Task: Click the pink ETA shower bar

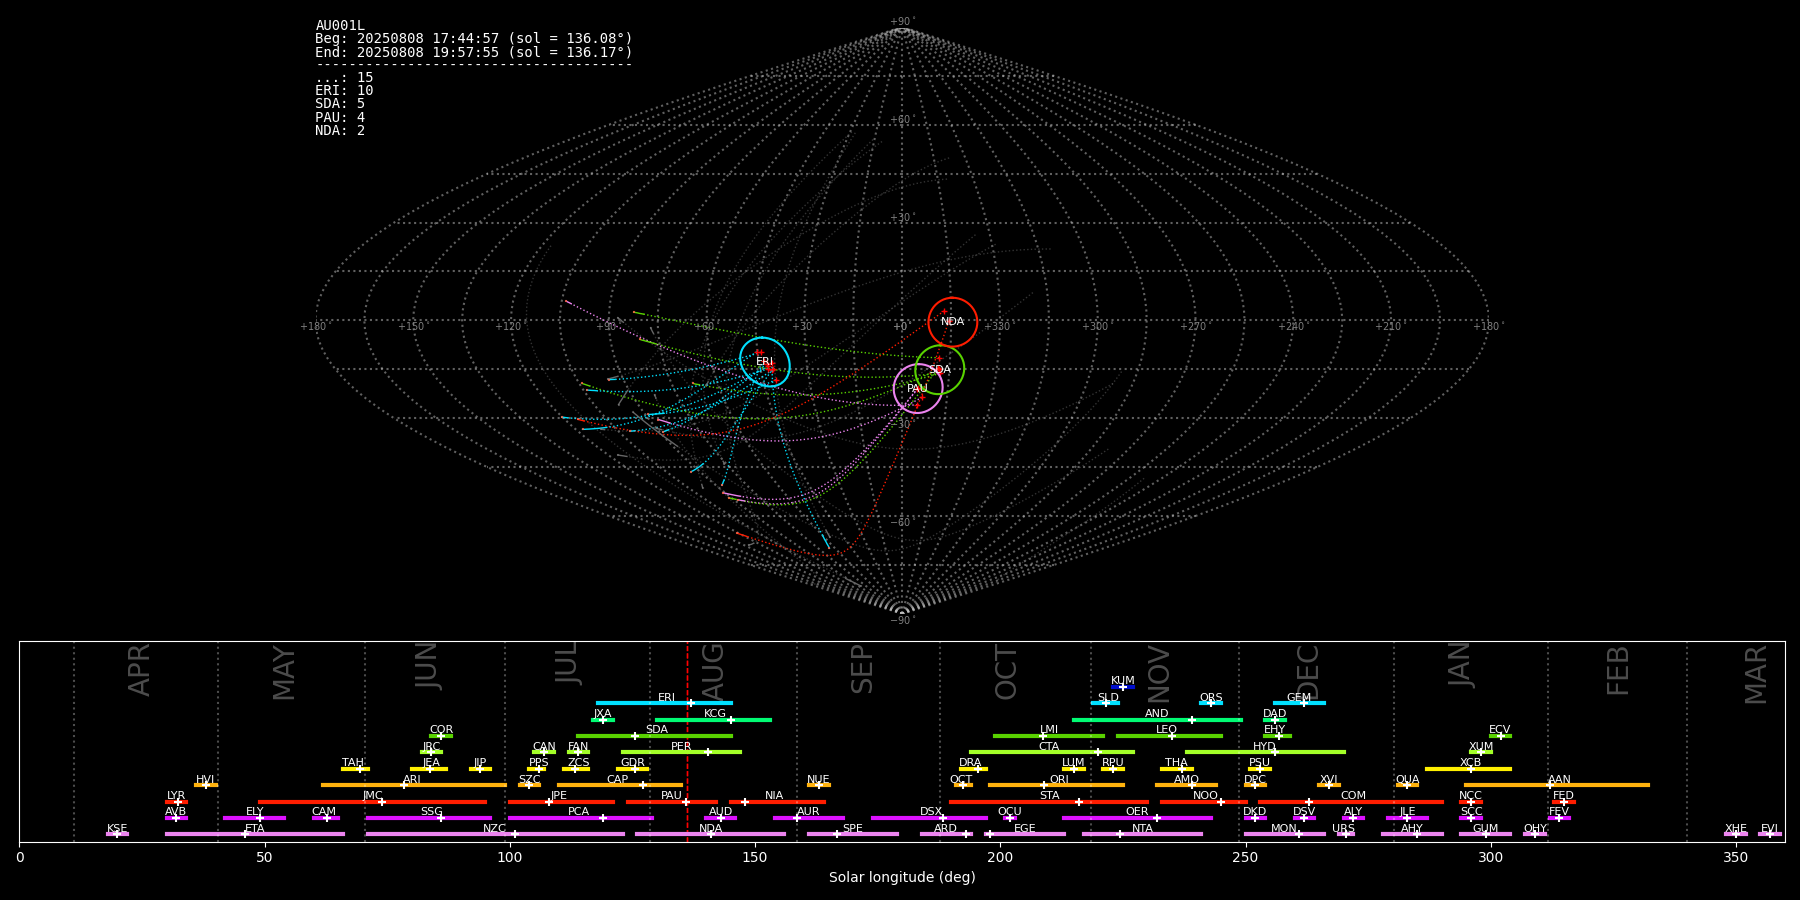Action: (x=255, y=834)
